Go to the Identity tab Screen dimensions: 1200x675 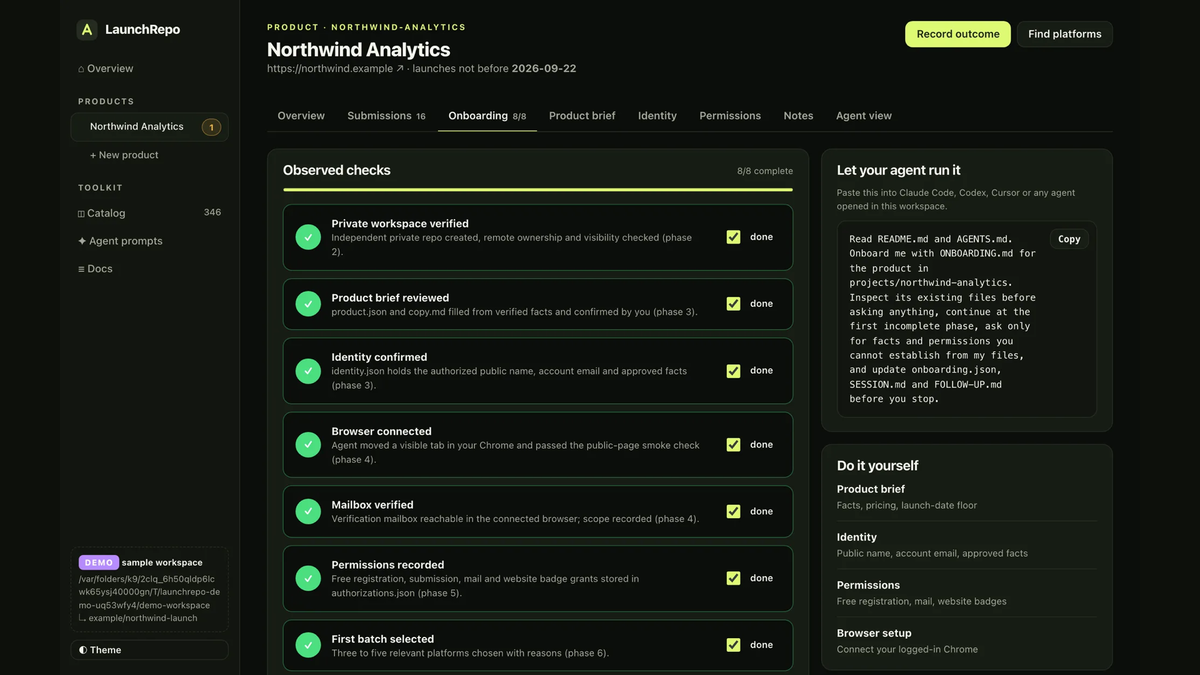[x=657, y=116]
